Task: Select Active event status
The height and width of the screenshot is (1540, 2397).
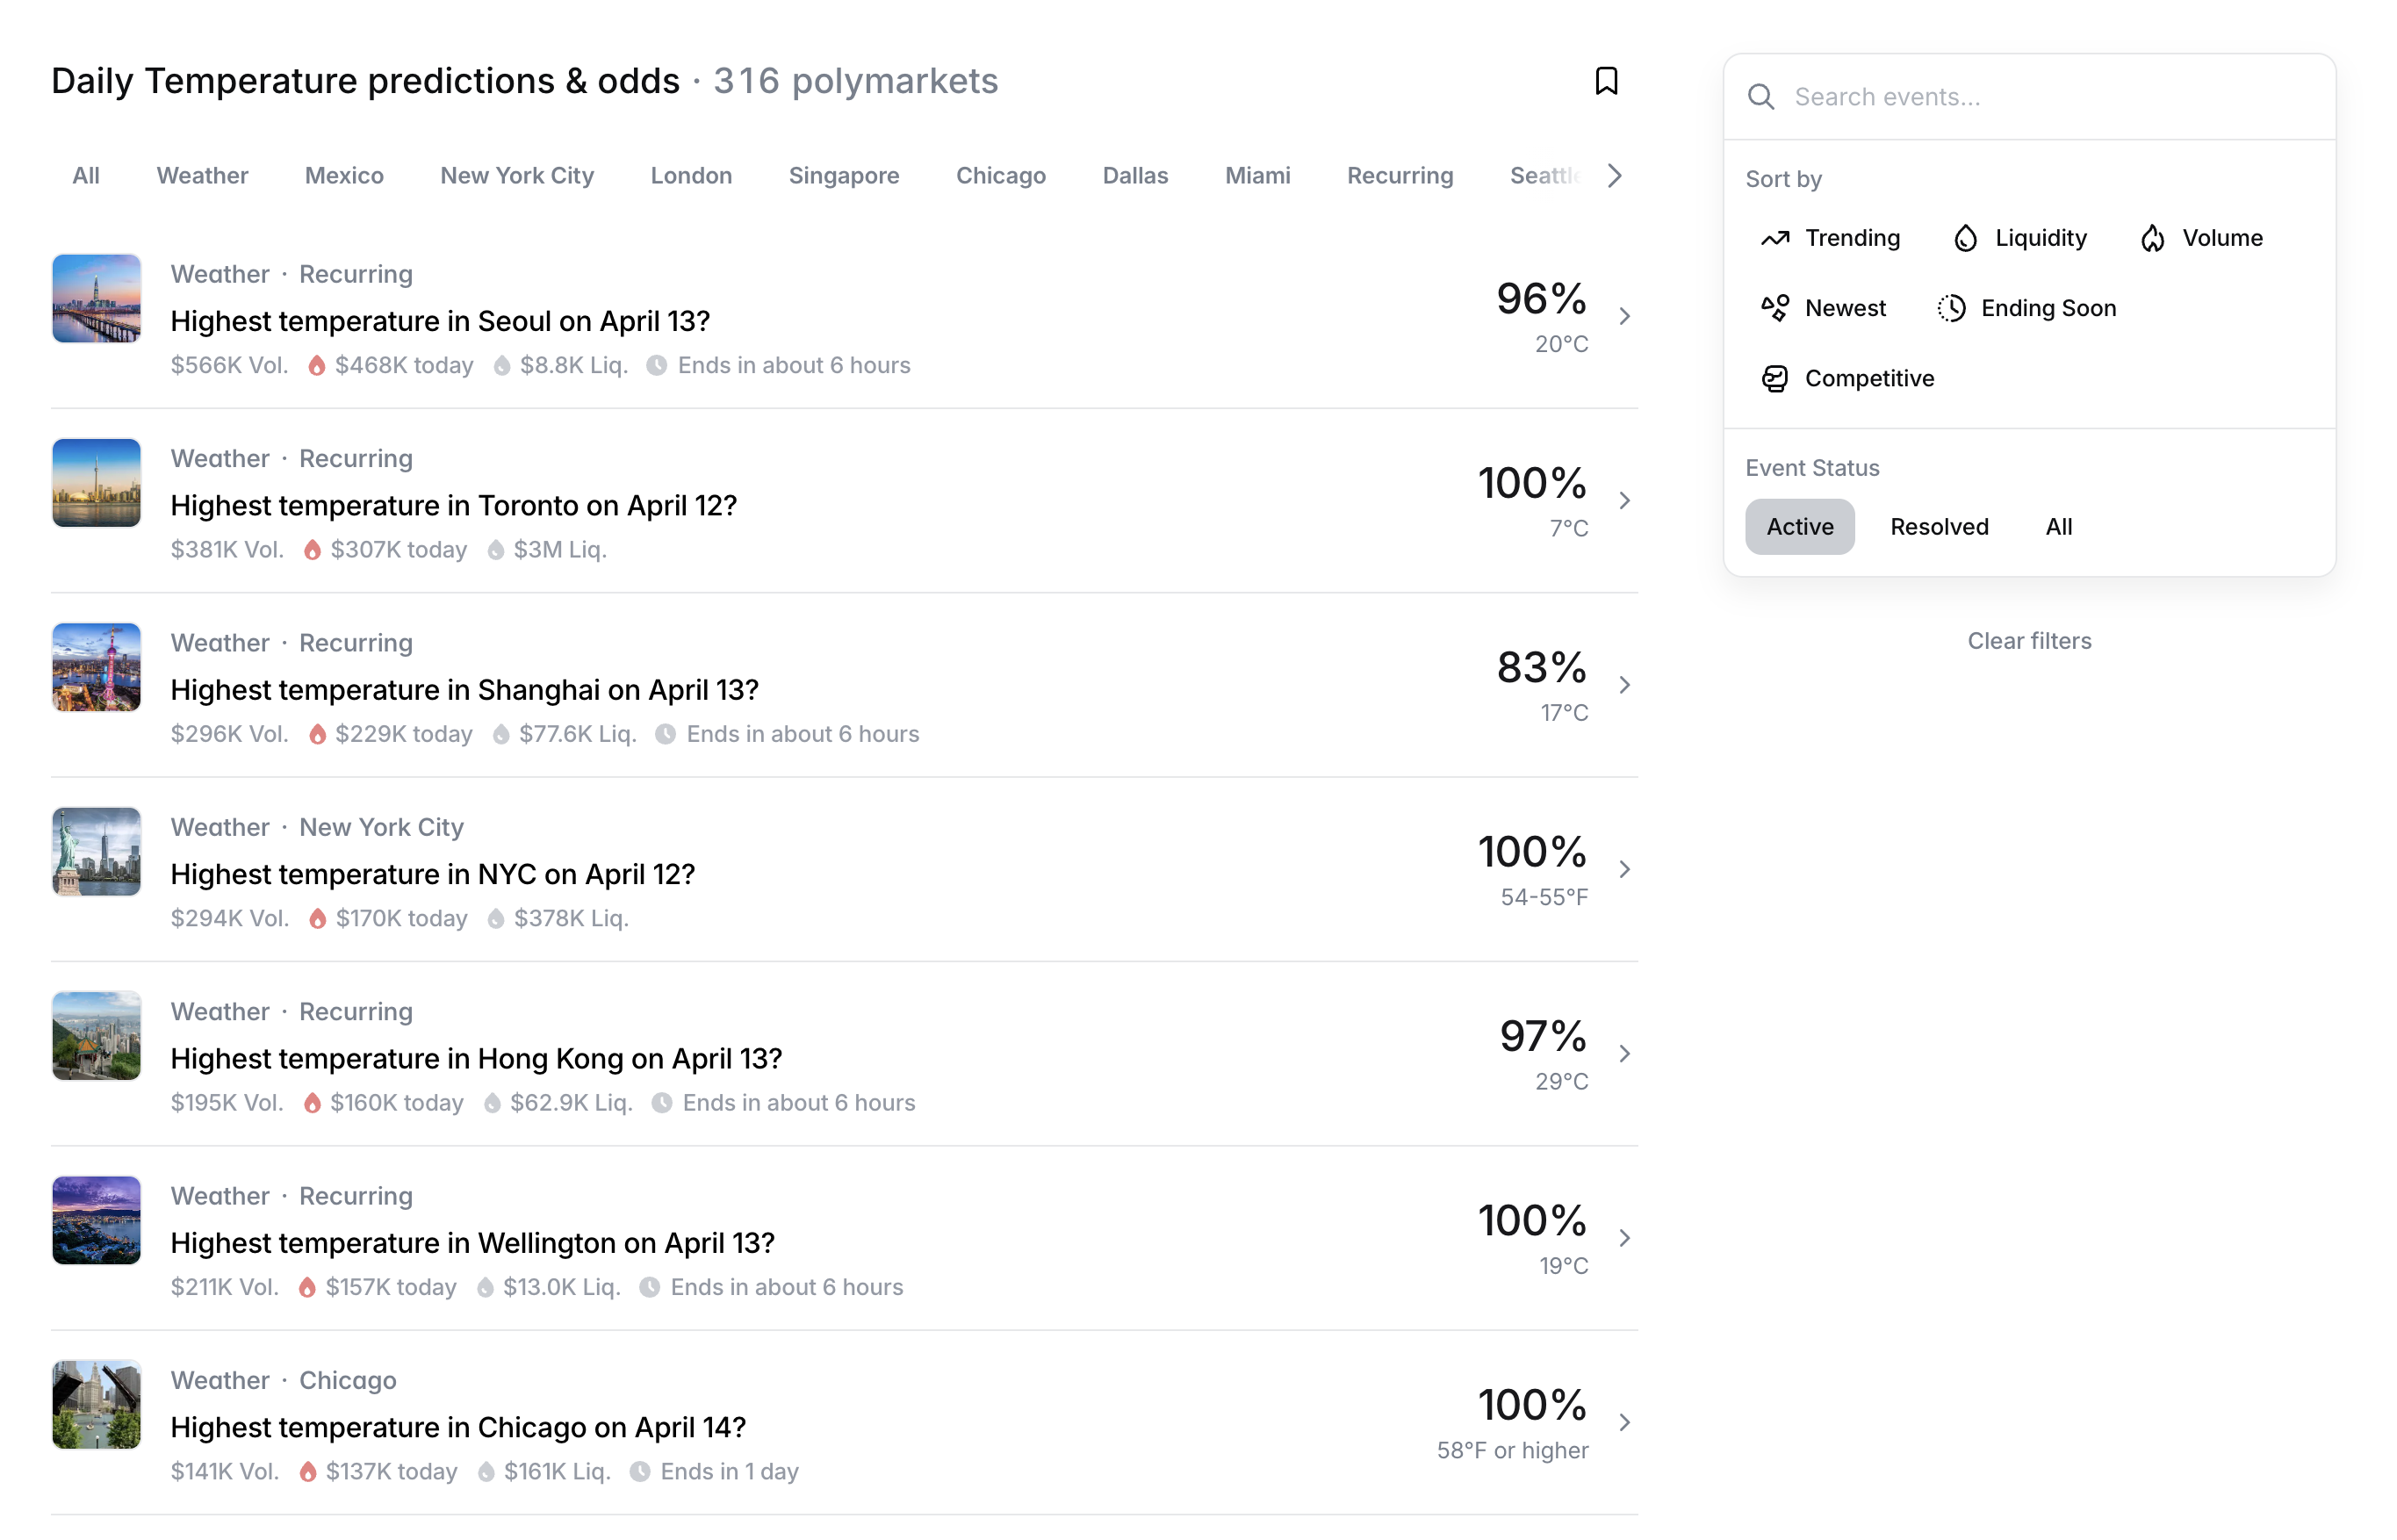Action: (1799, 527)
